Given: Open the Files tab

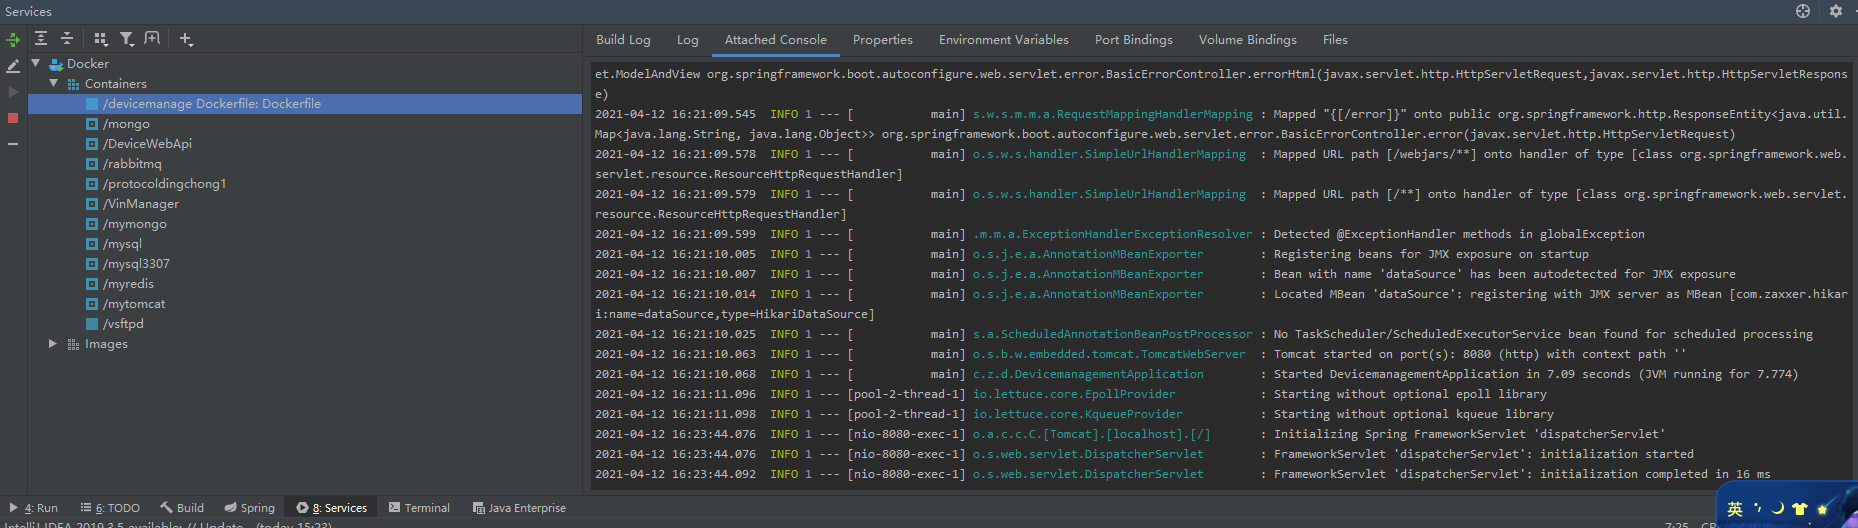Looking at the screenshot, I should click(1335, 40).
